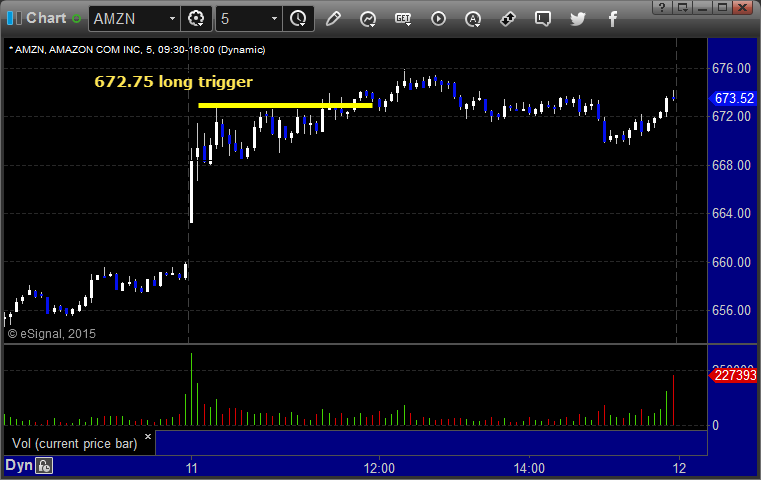Screen dimensions: 761x480
Task: Click the volume axis 0 label
Action: 715,426
